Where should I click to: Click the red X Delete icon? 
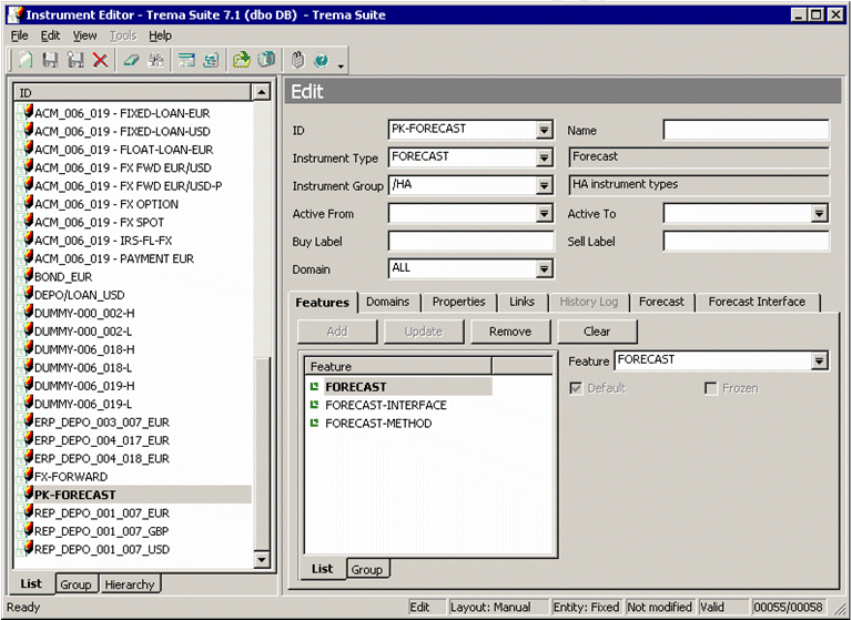(100, 61)
